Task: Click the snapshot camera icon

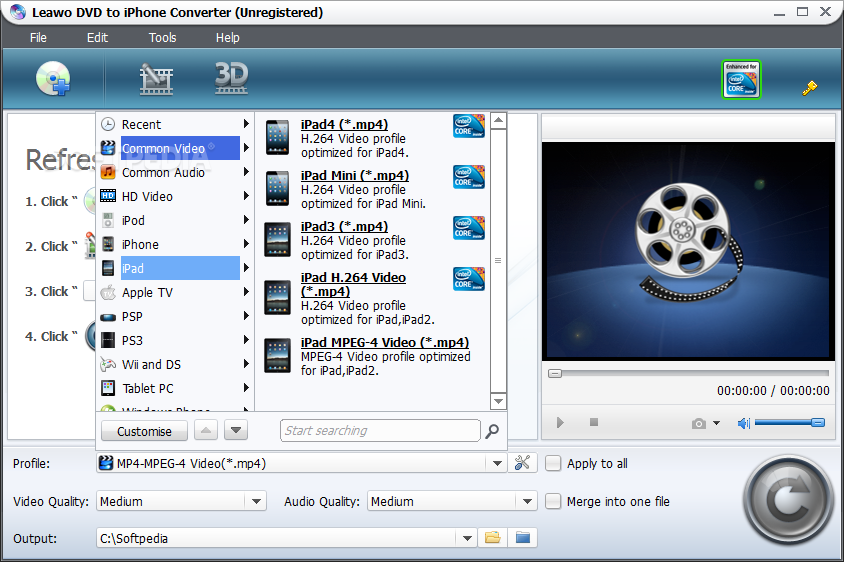Action: coord(699,423)
